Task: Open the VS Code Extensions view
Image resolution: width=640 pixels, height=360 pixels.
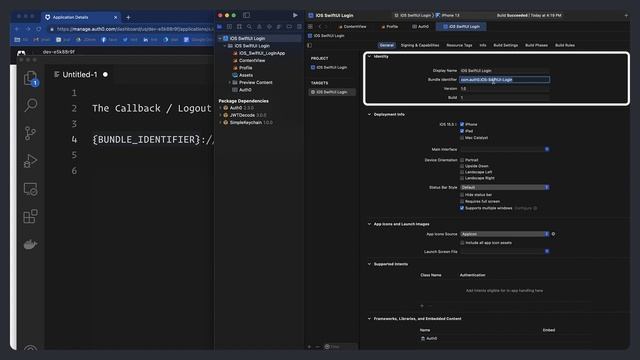Action: [x=31, y=216]
